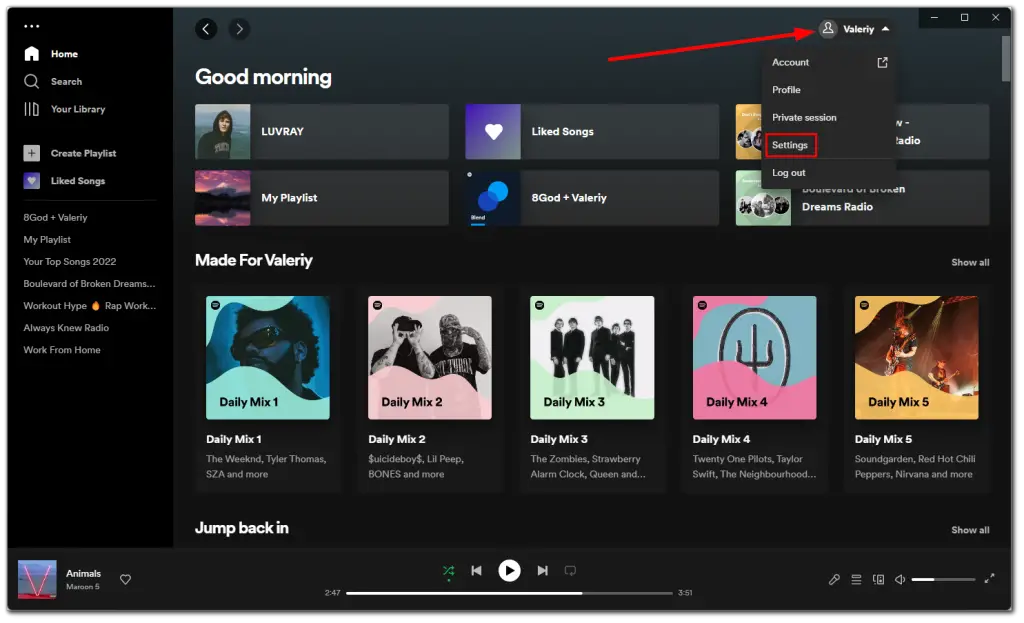Like the currently playing song Animals
Viewport: 1024px width, 623px height.
tap(126, 579)
